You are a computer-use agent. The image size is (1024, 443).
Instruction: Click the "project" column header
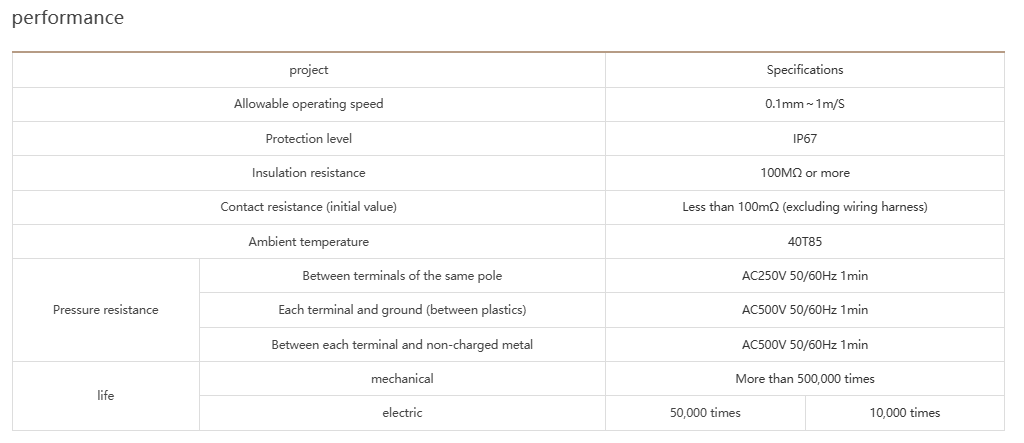pos(309,70)
